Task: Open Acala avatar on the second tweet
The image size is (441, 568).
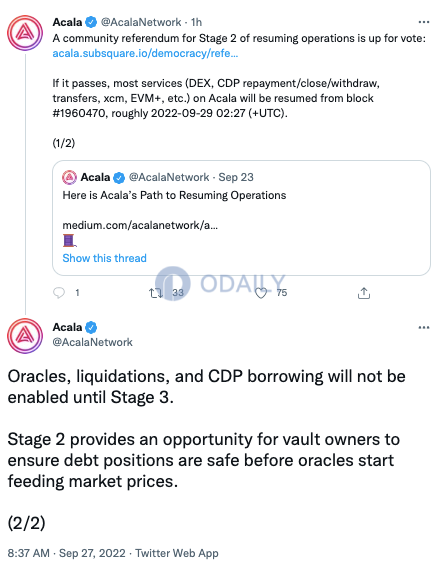Action: click(x=25, y=336)
